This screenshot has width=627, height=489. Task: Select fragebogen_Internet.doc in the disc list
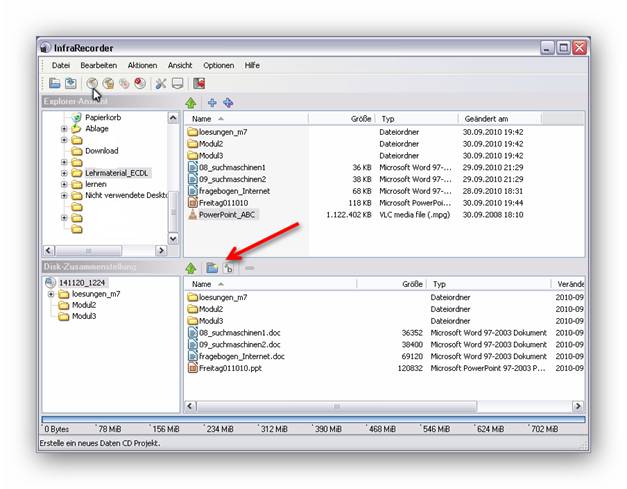pos(242,356)
